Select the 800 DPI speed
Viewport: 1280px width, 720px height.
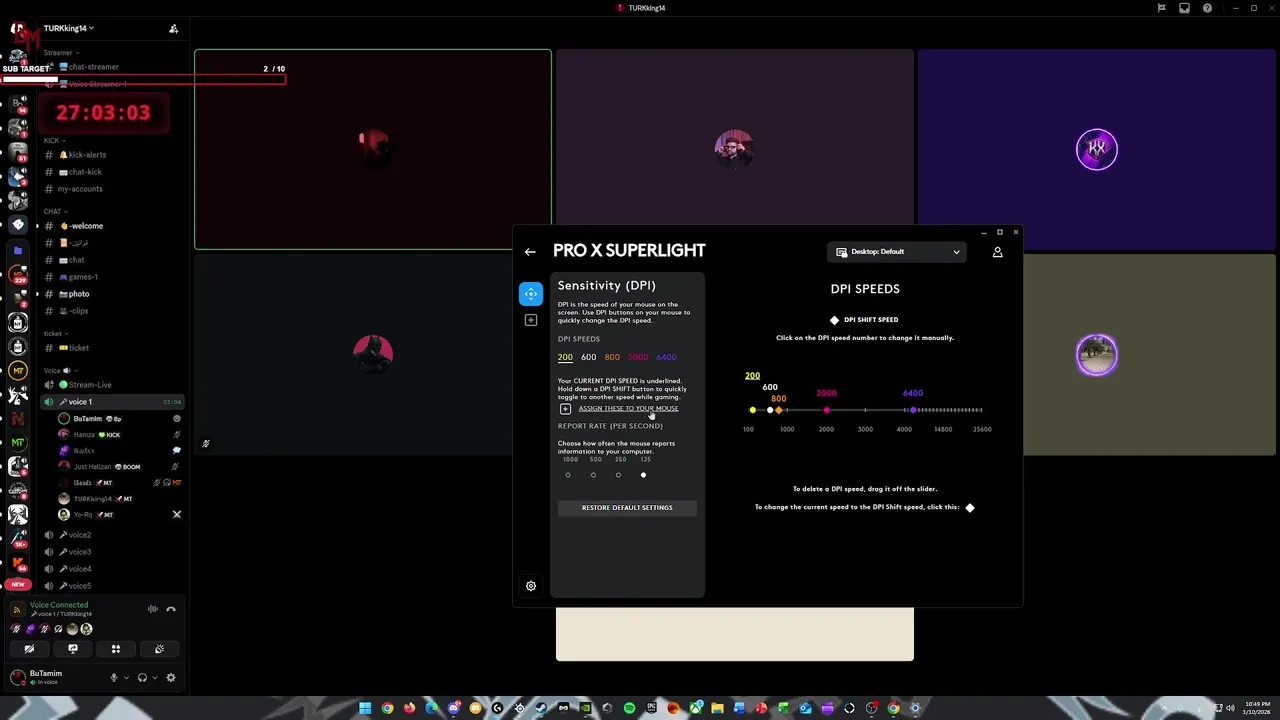tap(612, 357)
